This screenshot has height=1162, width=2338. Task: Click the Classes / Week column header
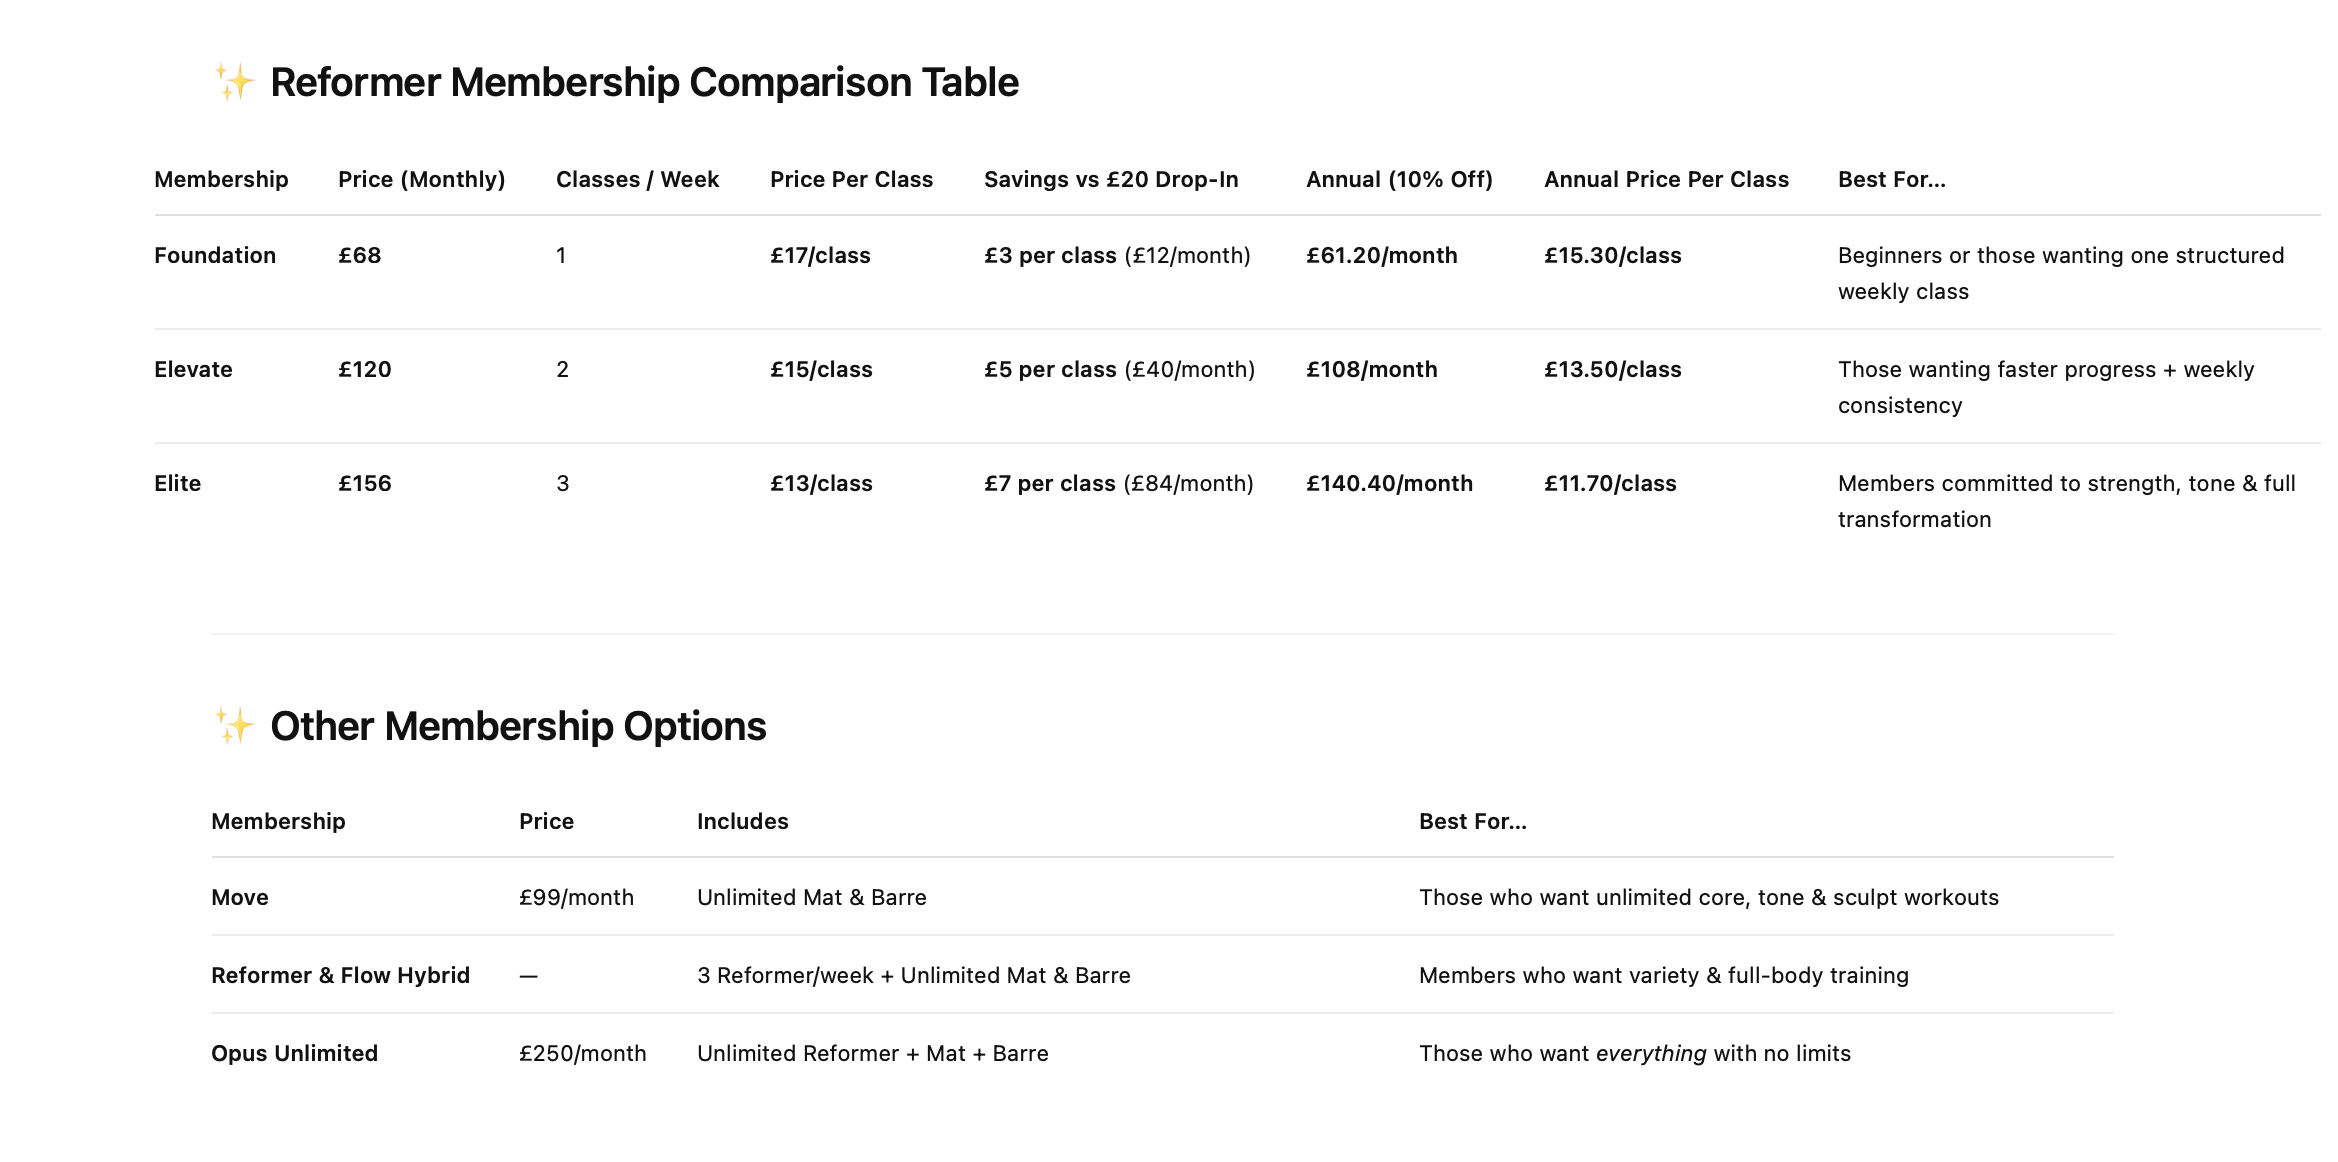pyautogui.click(x=637, y=179)
